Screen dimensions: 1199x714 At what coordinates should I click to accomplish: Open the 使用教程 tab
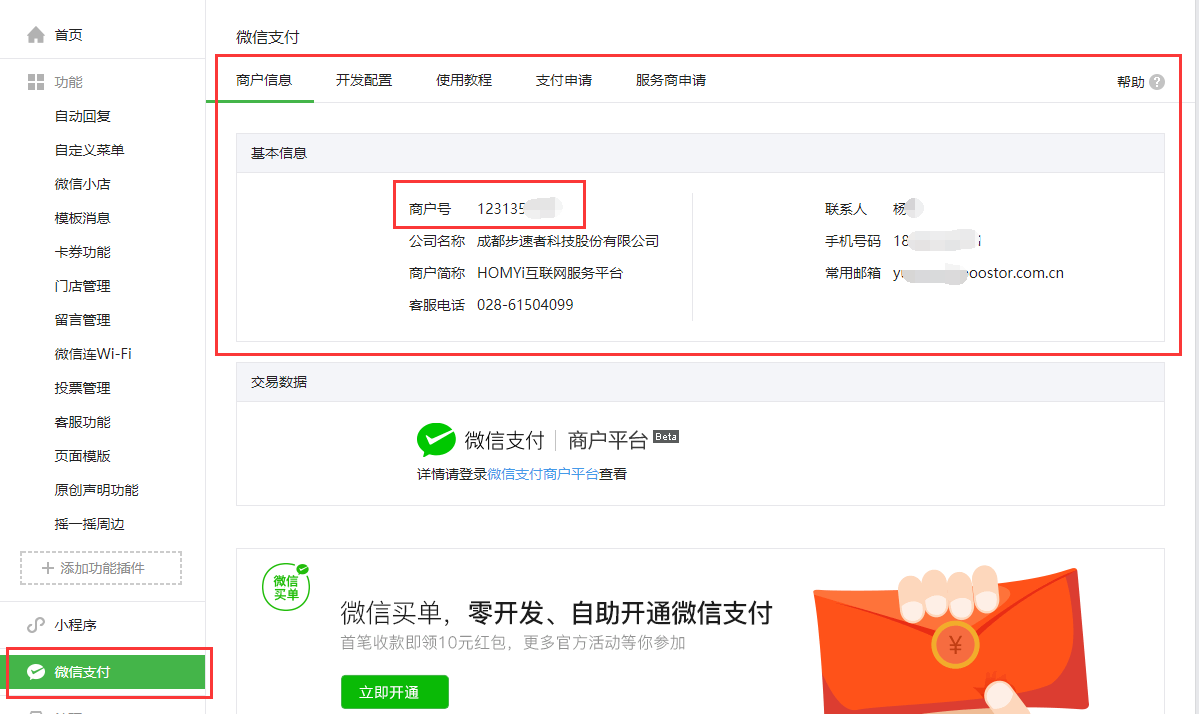tap(464, 80)
